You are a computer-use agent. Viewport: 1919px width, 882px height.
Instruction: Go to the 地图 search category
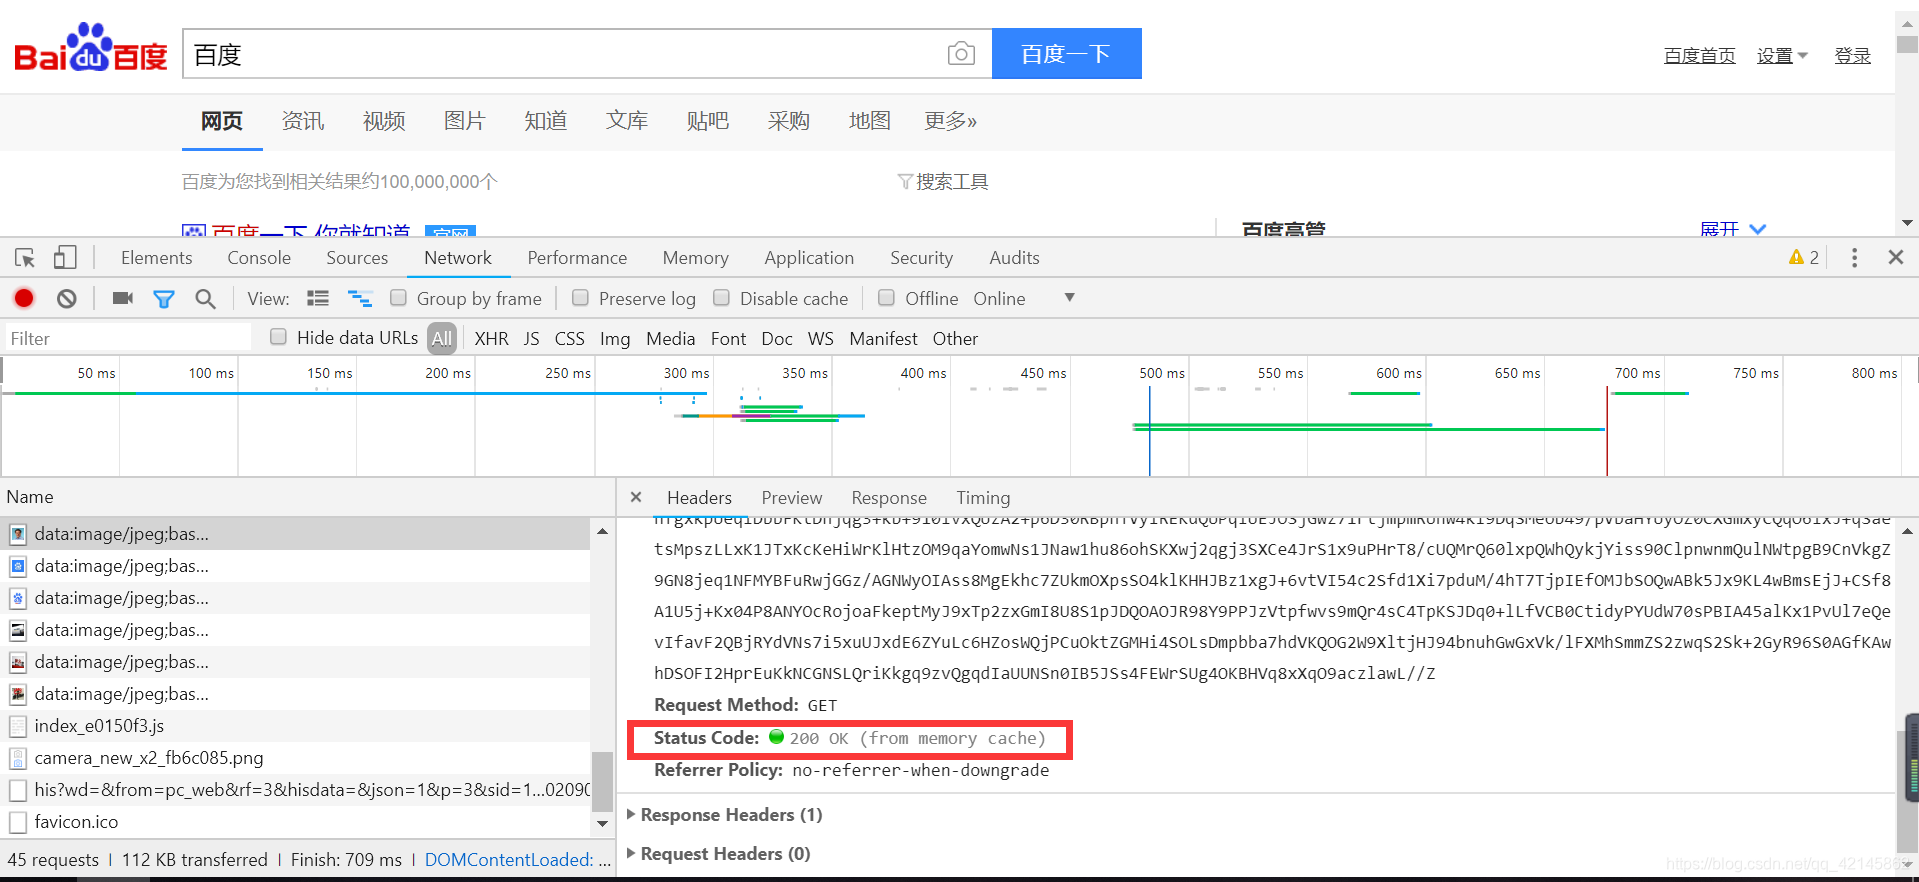[870, 121]
